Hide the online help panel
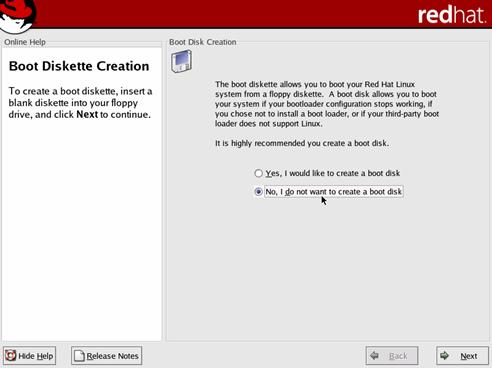The image size is (492, 368). coord(30,356)
